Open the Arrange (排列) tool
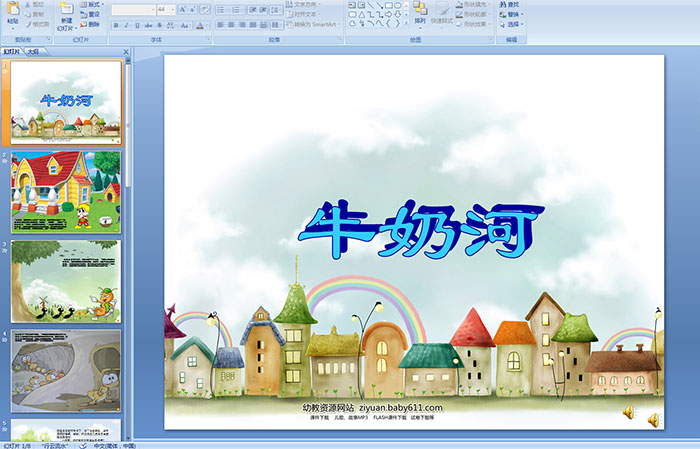The image size is (700, 449). tap(420, 13)
